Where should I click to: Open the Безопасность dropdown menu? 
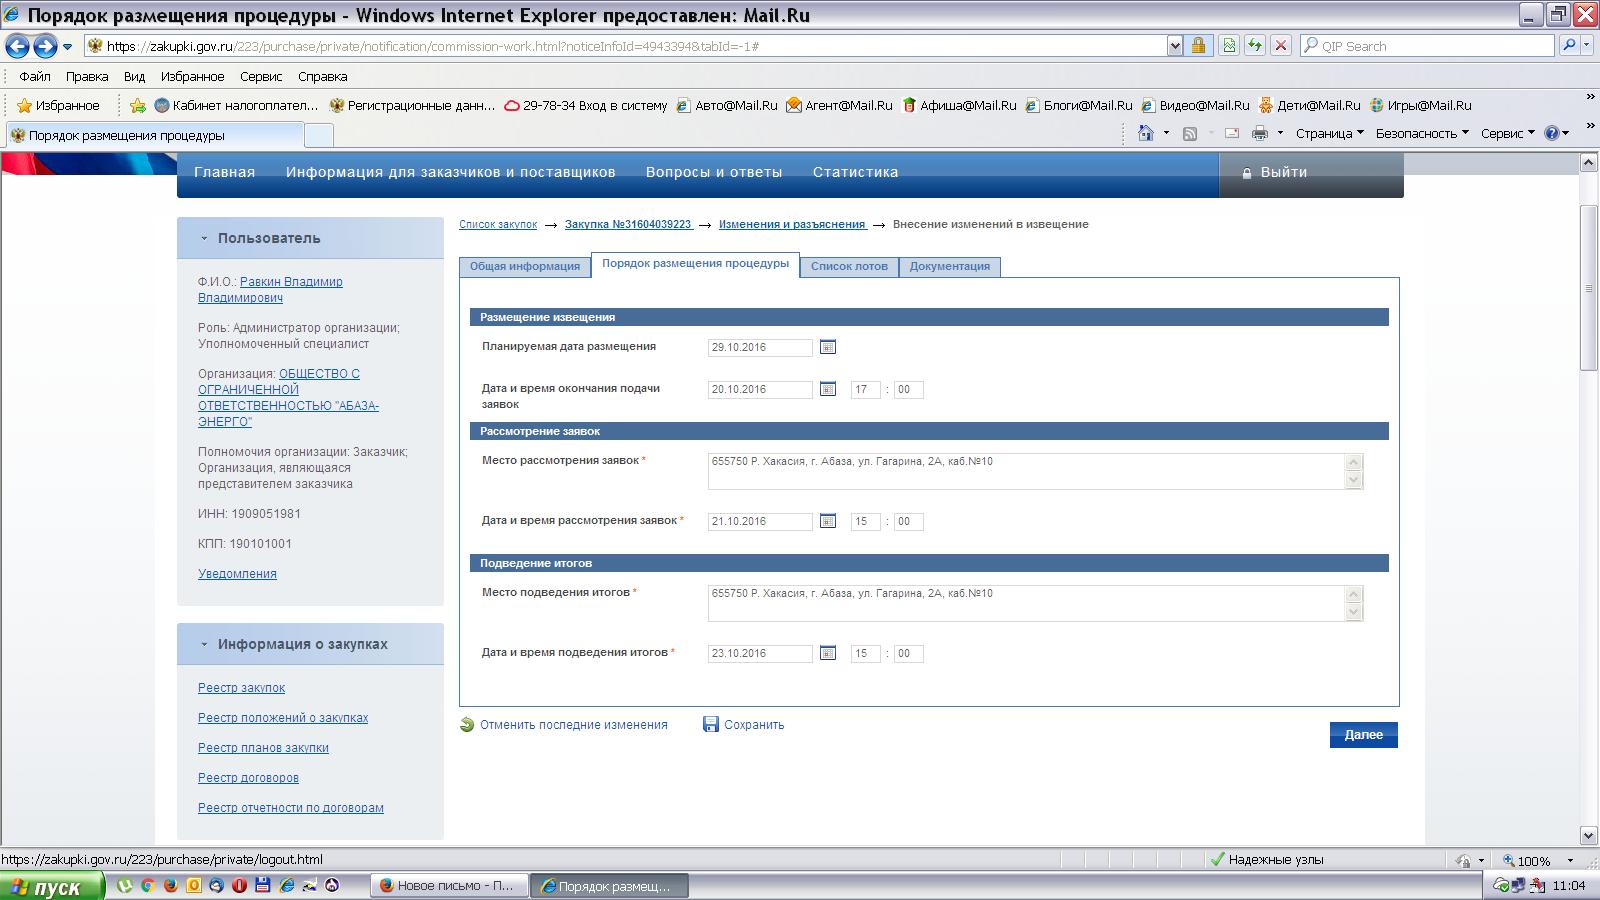coord(1422,134)
